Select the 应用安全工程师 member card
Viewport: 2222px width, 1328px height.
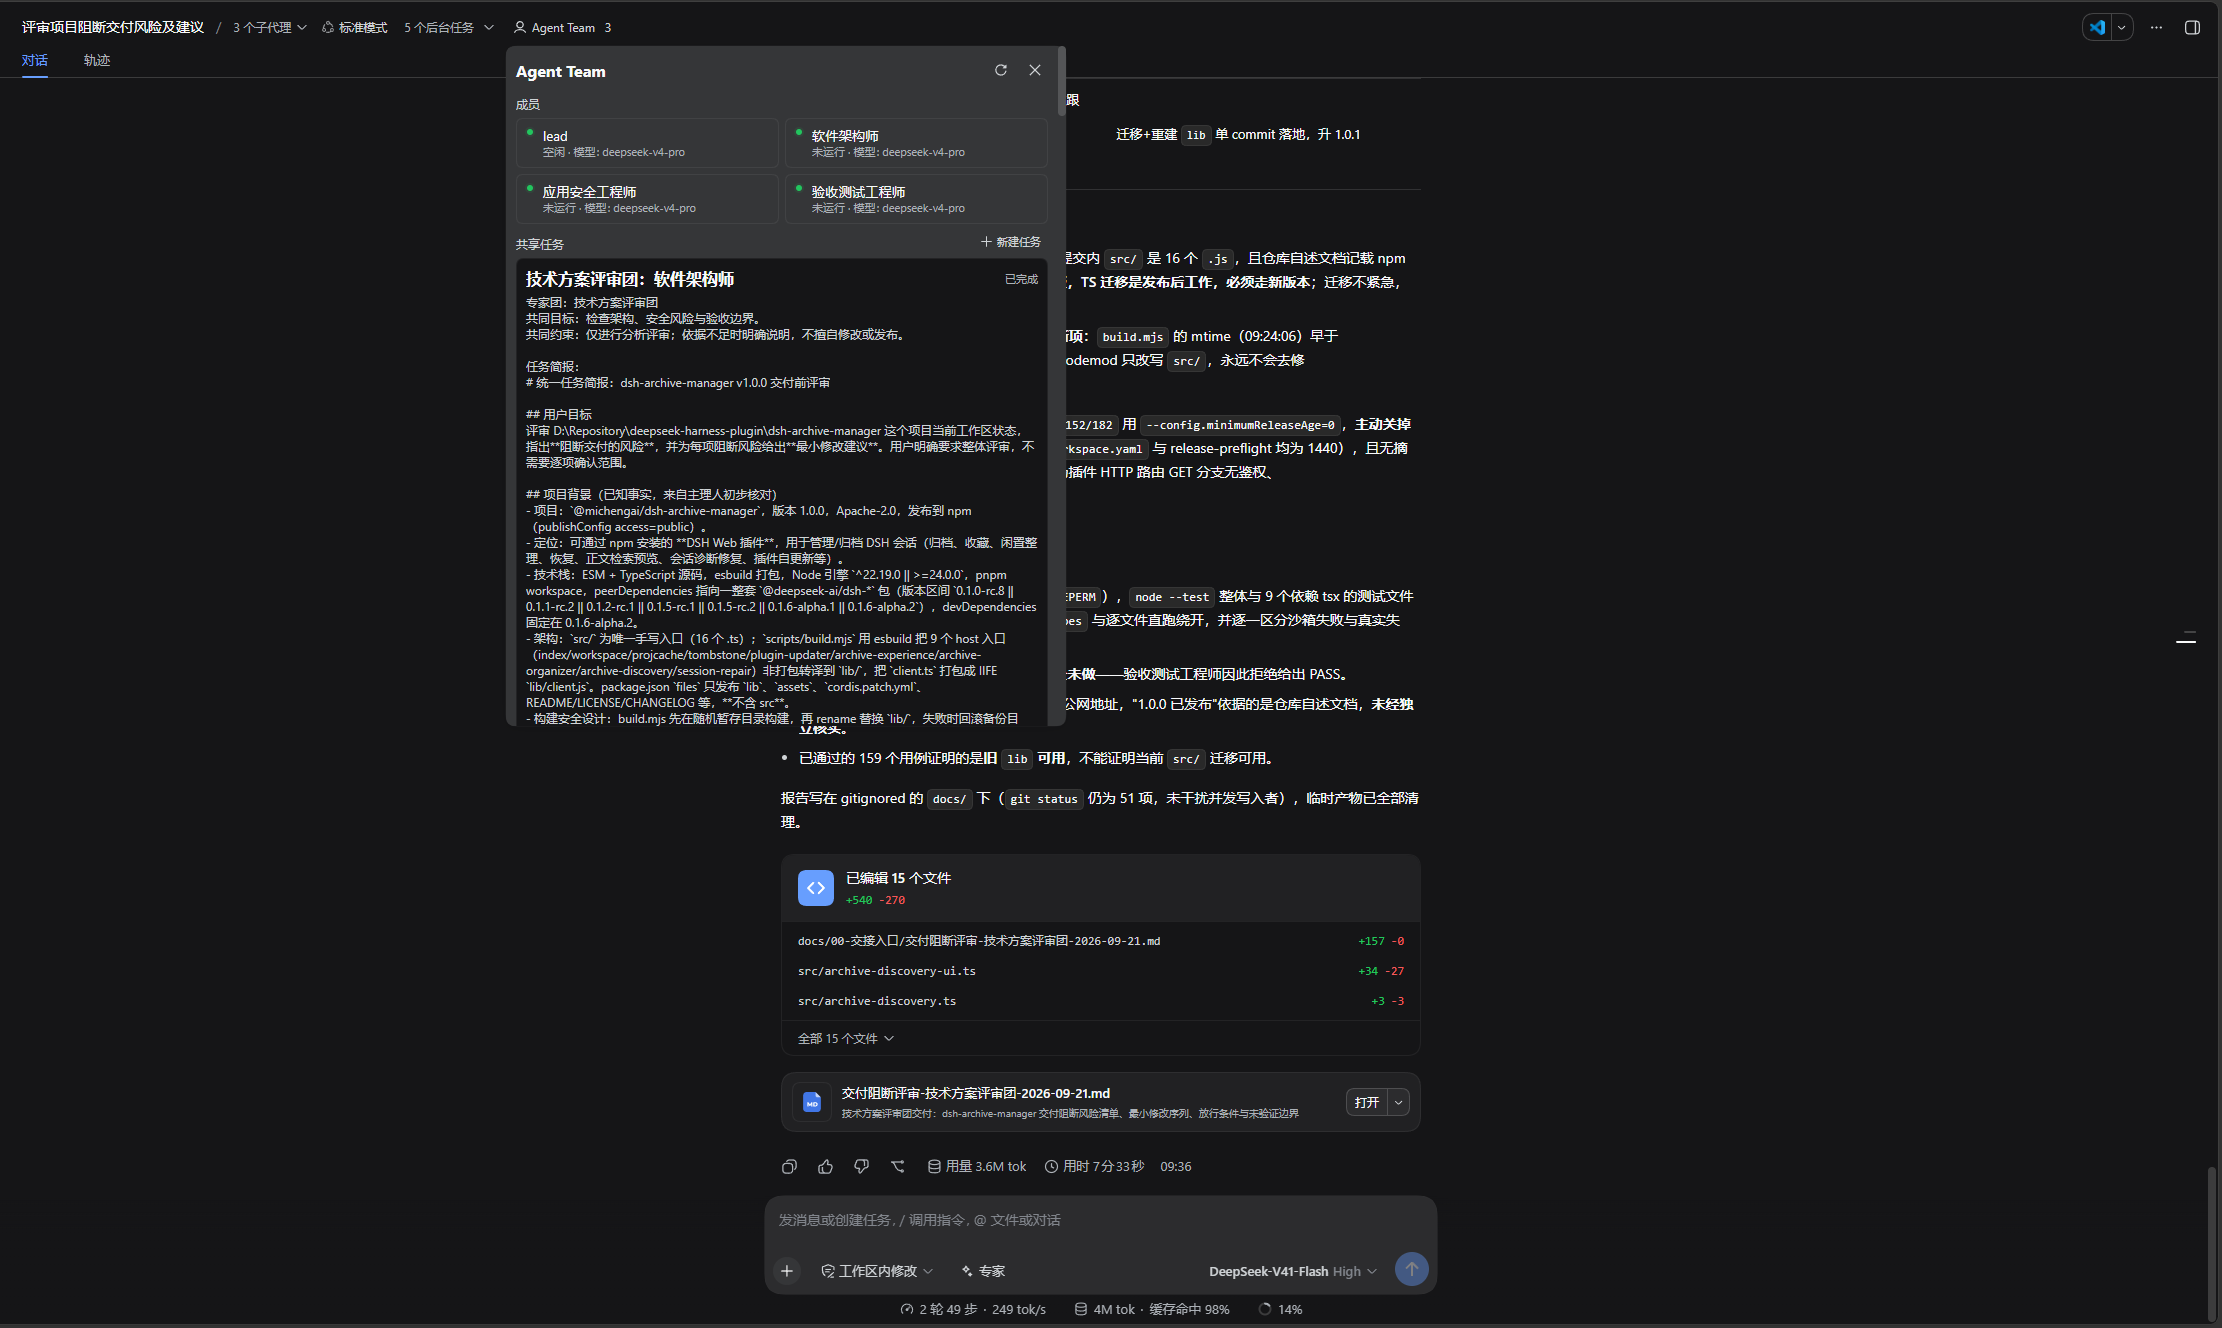pos(647,199)
